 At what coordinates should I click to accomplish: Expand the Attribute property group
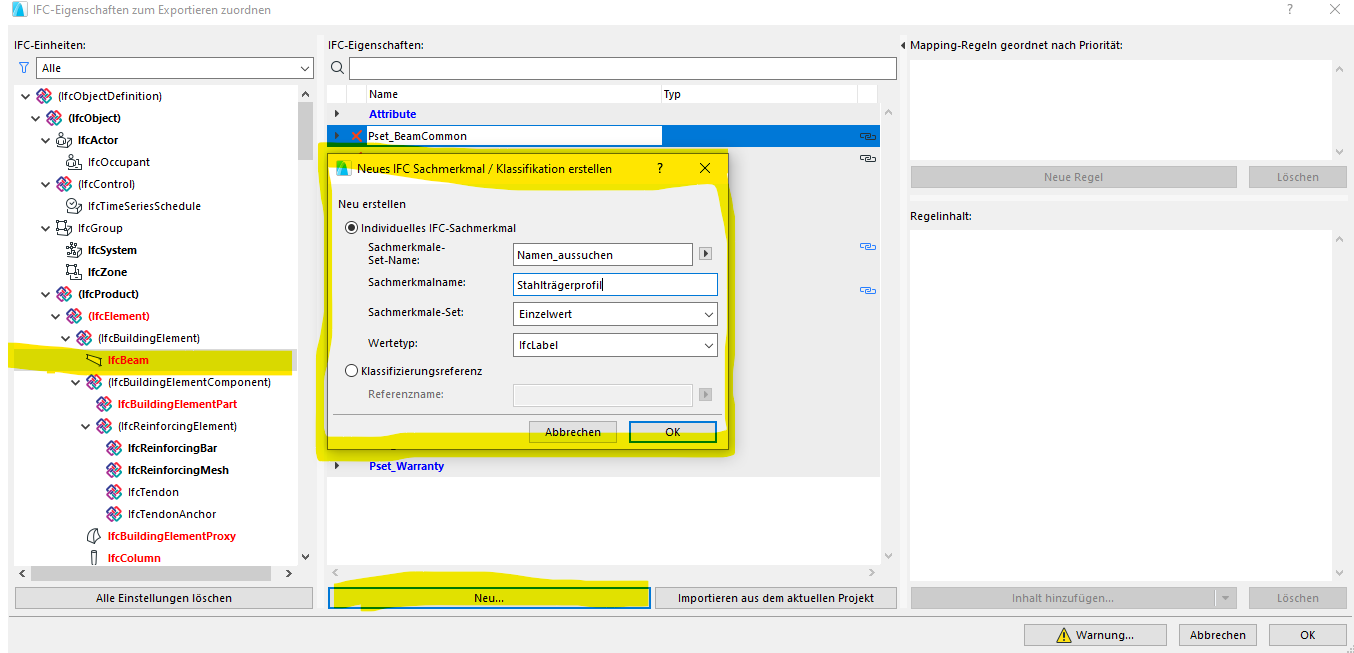pos(337,114)
